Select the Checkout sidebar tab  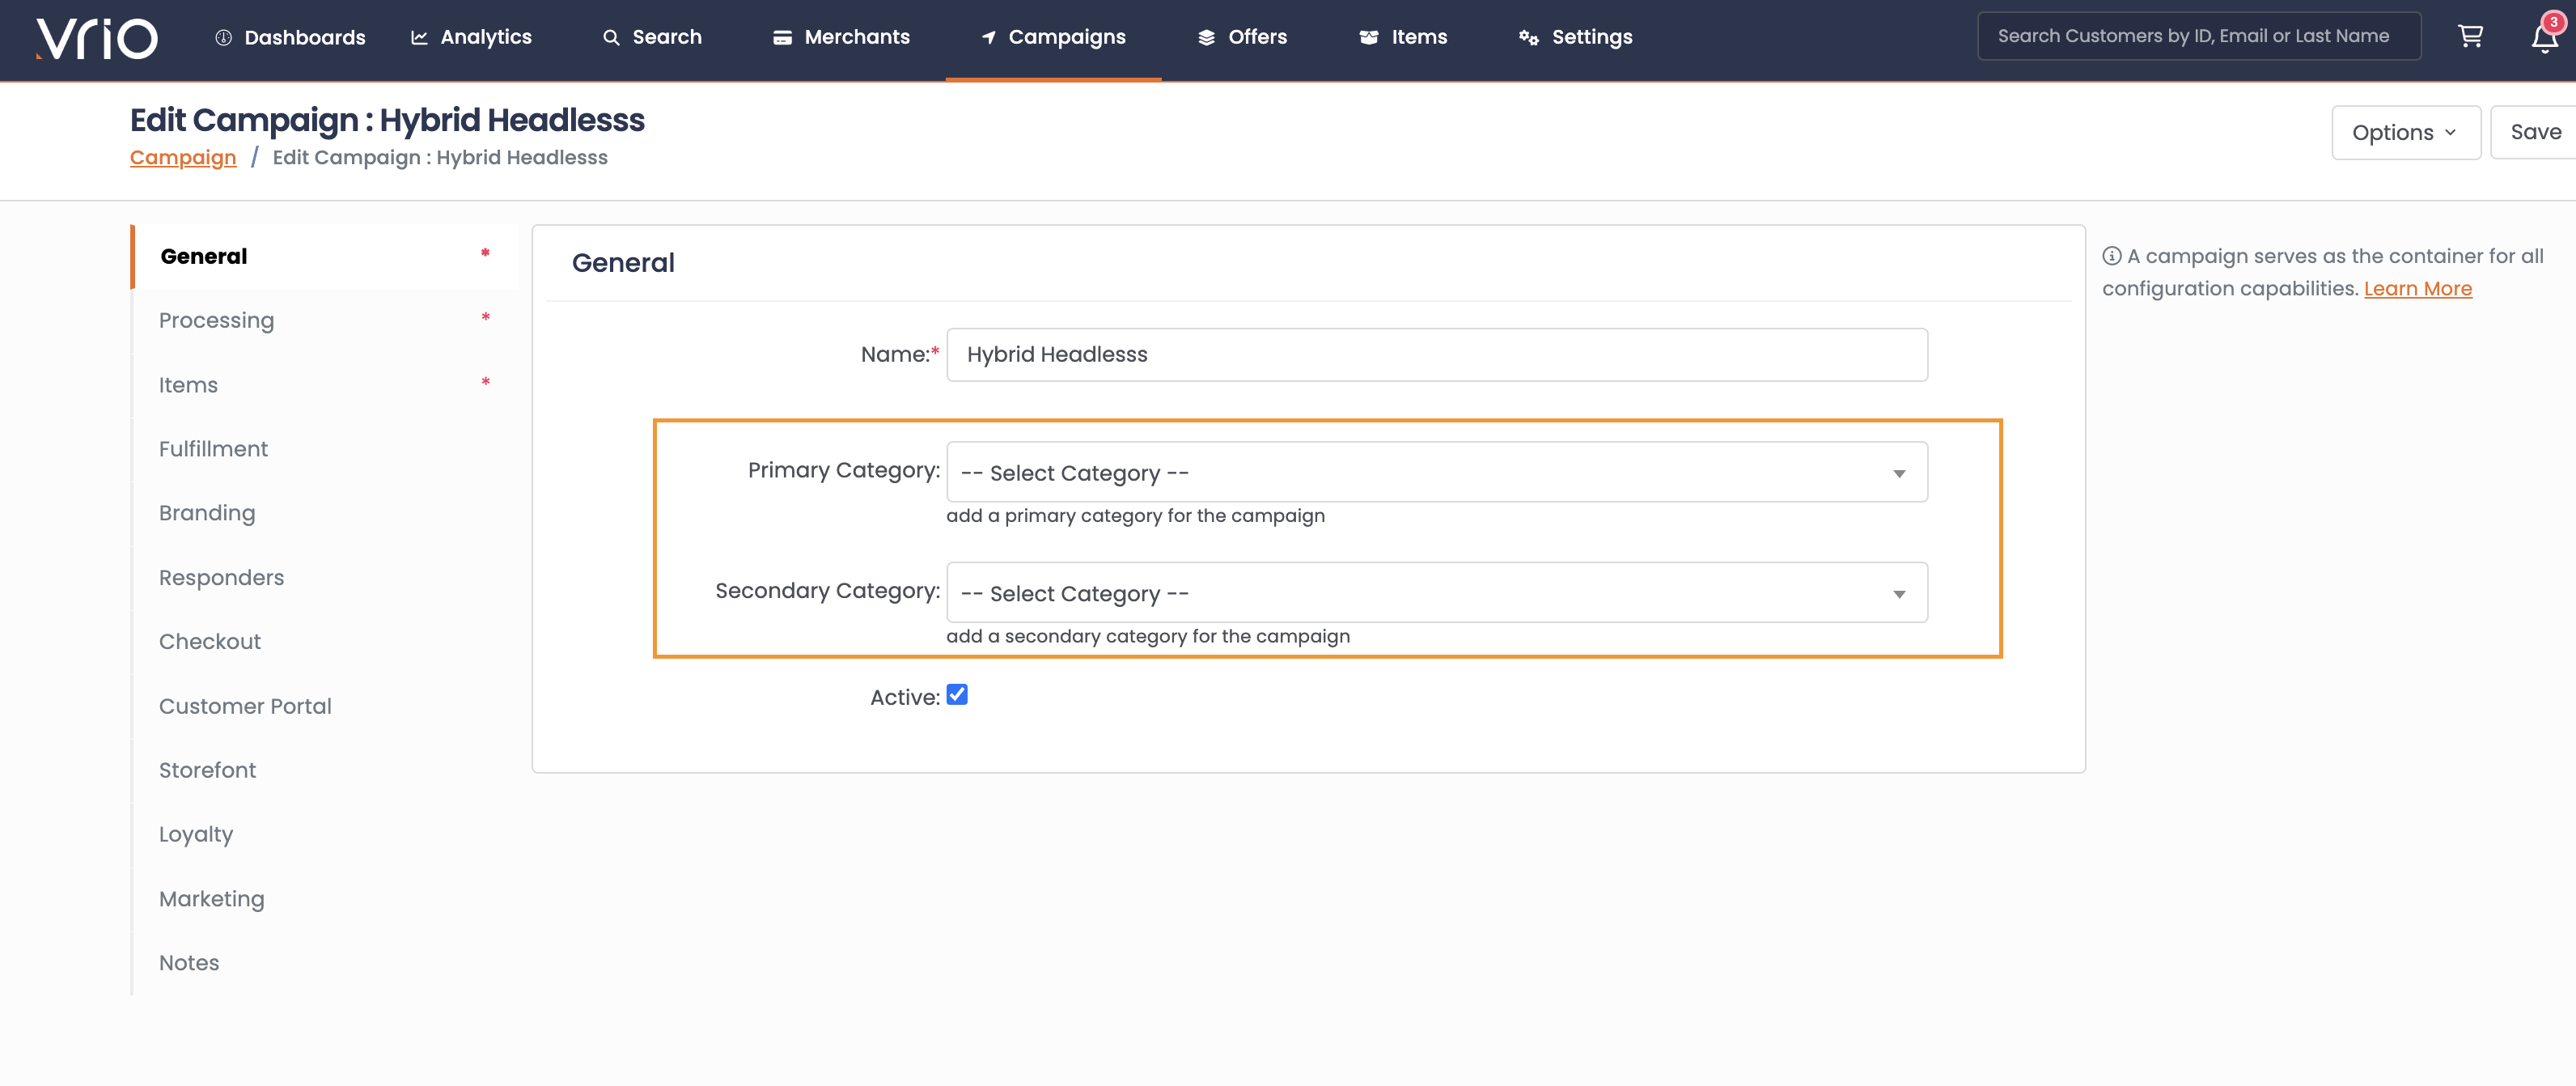pyautogui.click(x=325, y=642)
